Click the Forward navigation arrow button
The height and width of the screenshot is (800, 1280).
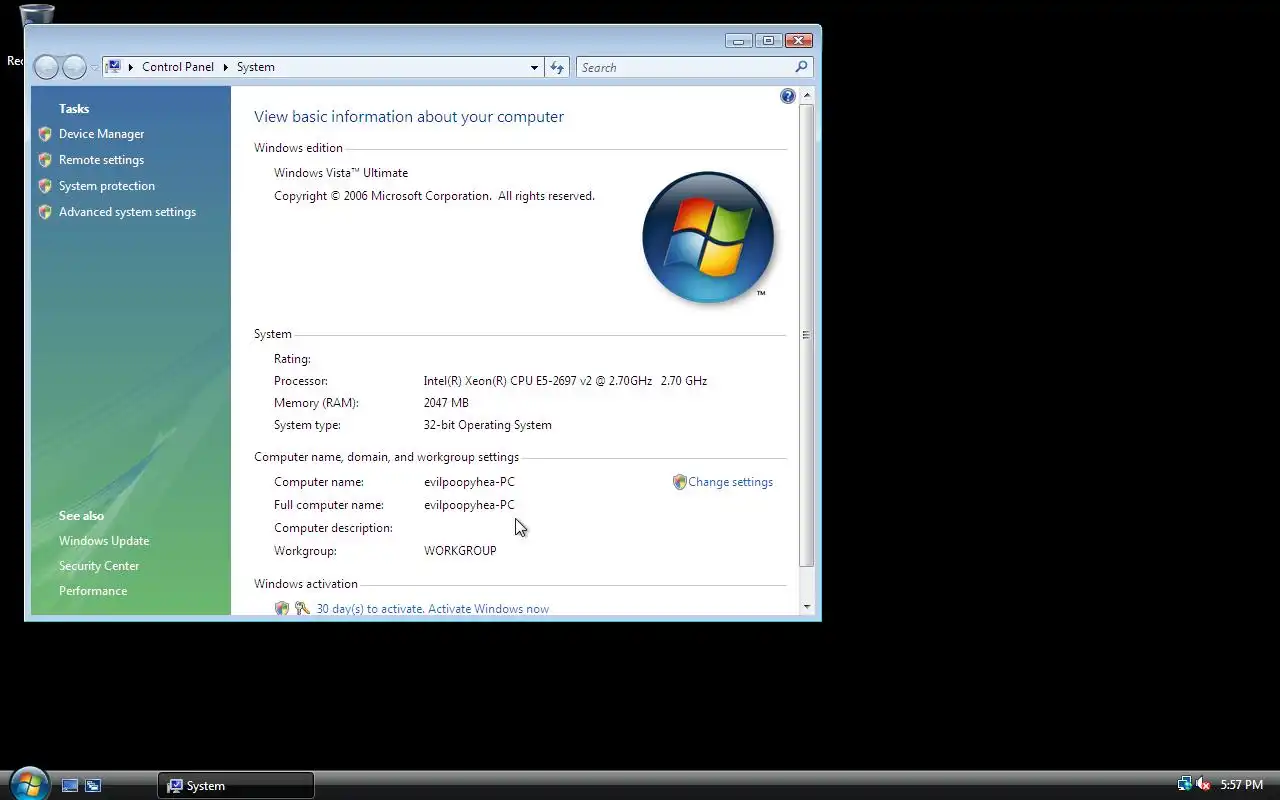point(74,67)
